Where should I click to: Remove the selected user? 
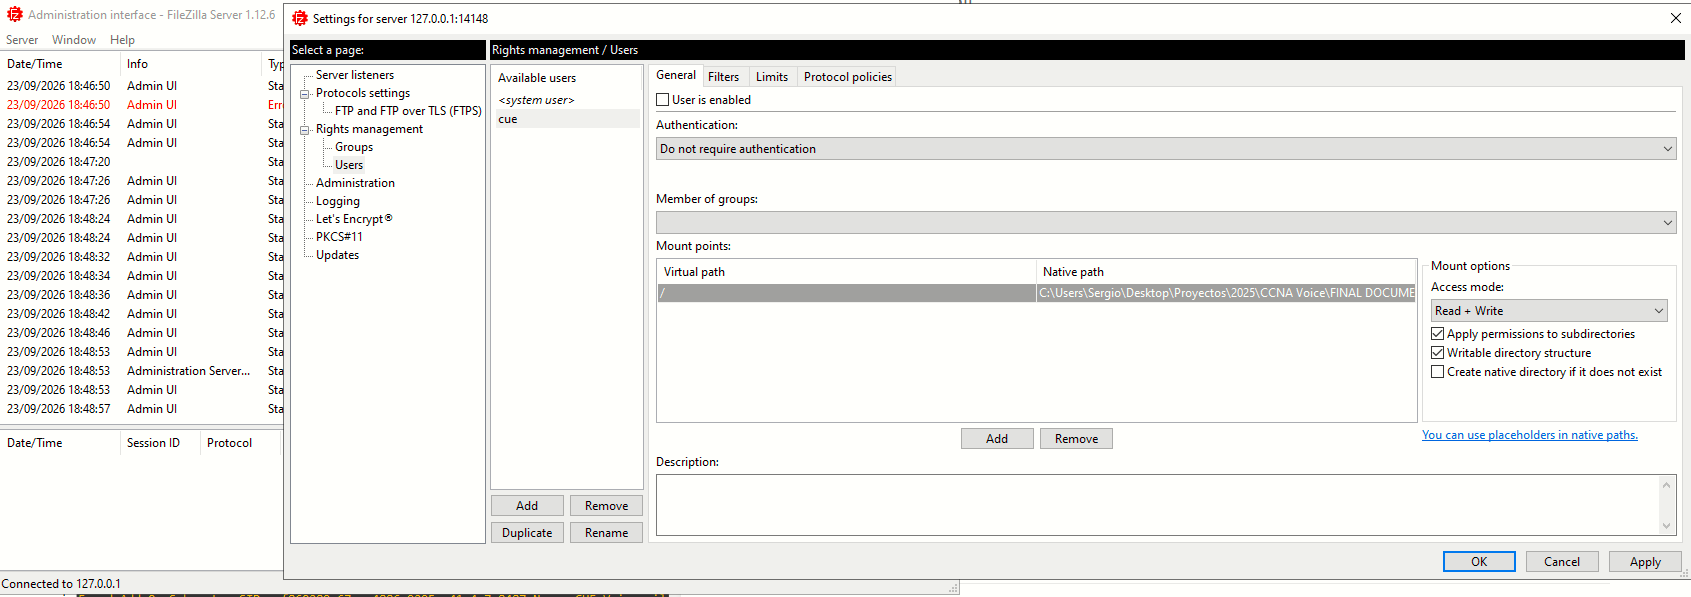point(607,506)
